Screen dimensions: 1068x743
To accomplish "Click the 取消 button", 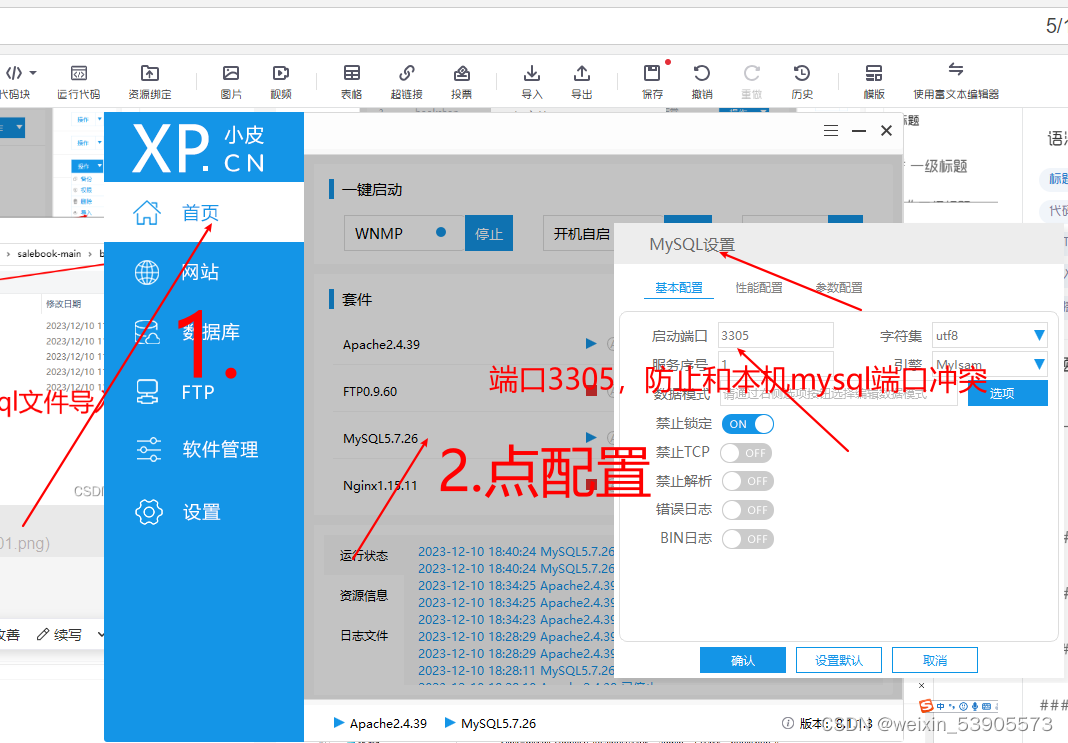I will [x=934, y=660].
